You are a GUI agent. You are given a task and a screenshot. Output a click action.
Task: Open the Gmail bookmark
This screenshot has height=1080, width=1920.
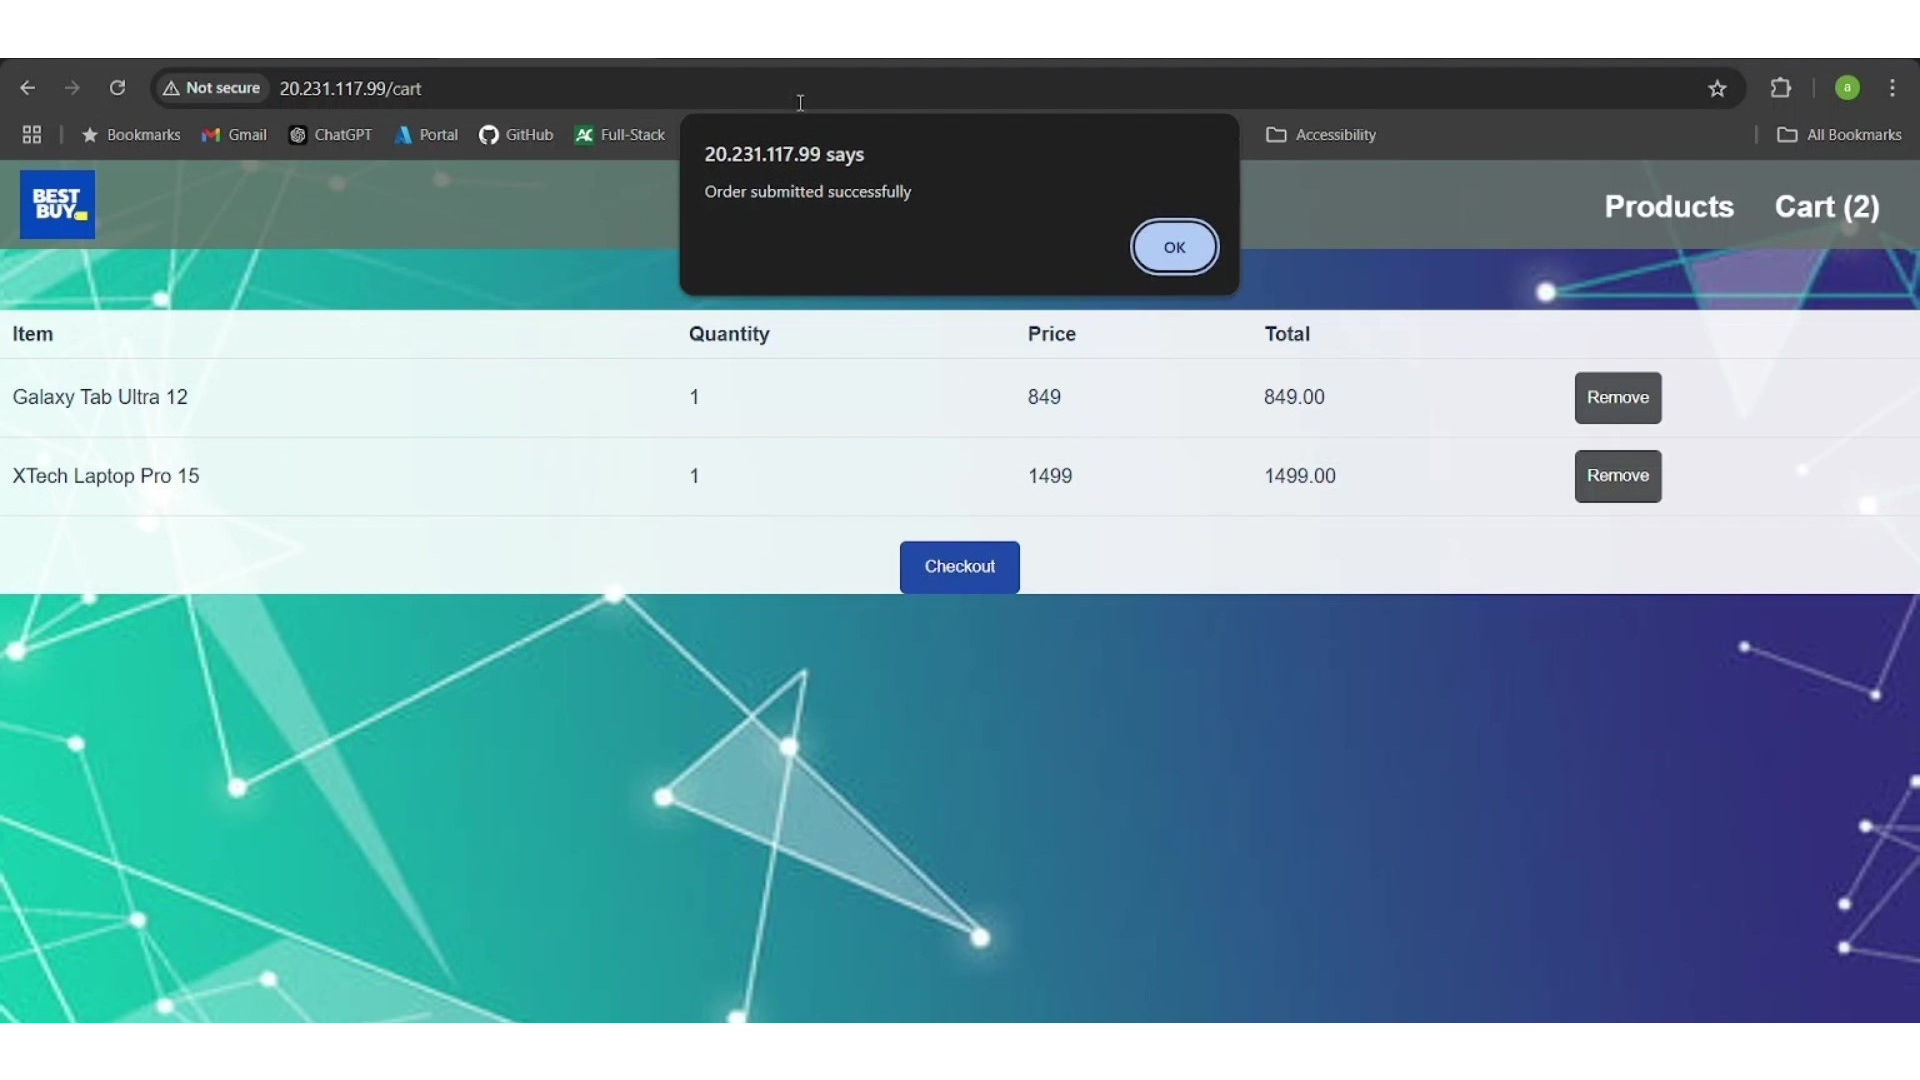click(x=234, y=135)
